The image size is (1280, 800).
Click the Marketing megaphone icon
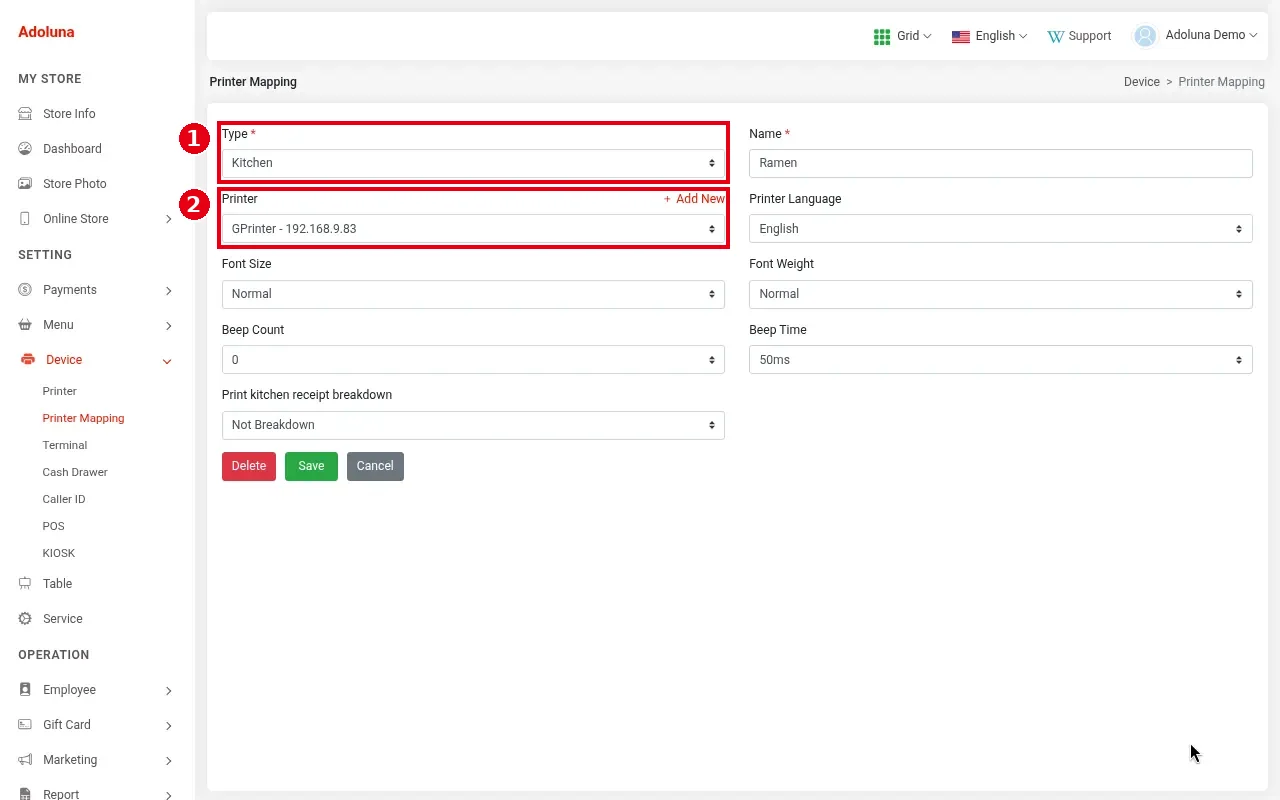coord(25,760)
